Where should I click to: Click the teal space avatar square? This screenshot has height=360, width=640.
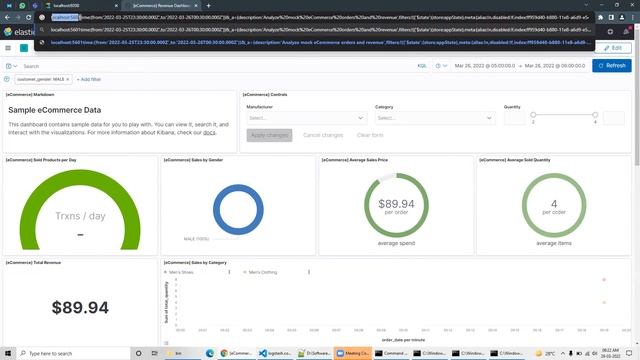point(24,48)
